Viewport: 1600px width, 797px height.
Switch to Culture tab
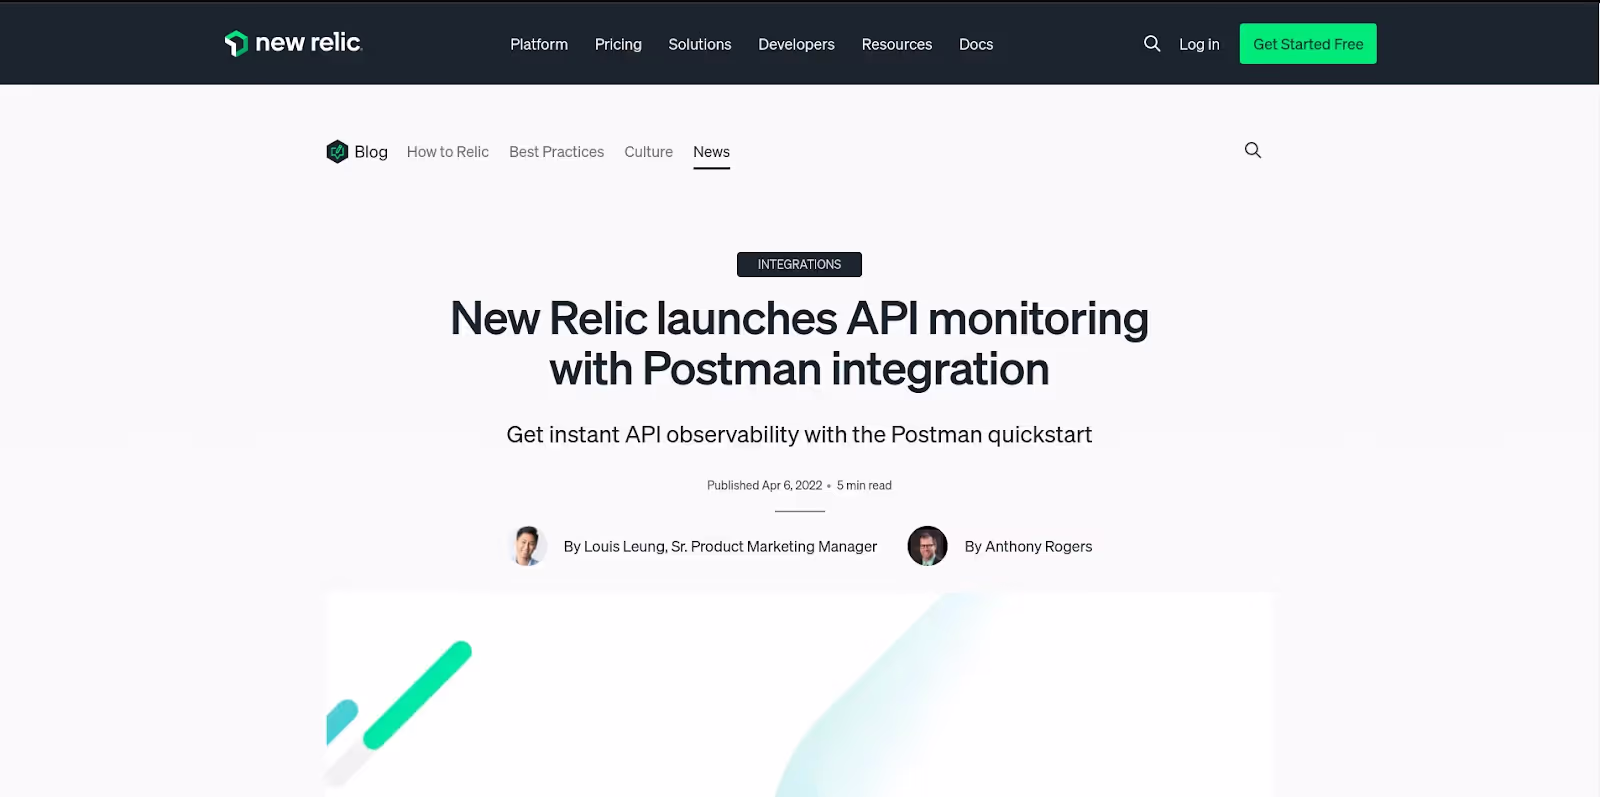coord(649,152)
